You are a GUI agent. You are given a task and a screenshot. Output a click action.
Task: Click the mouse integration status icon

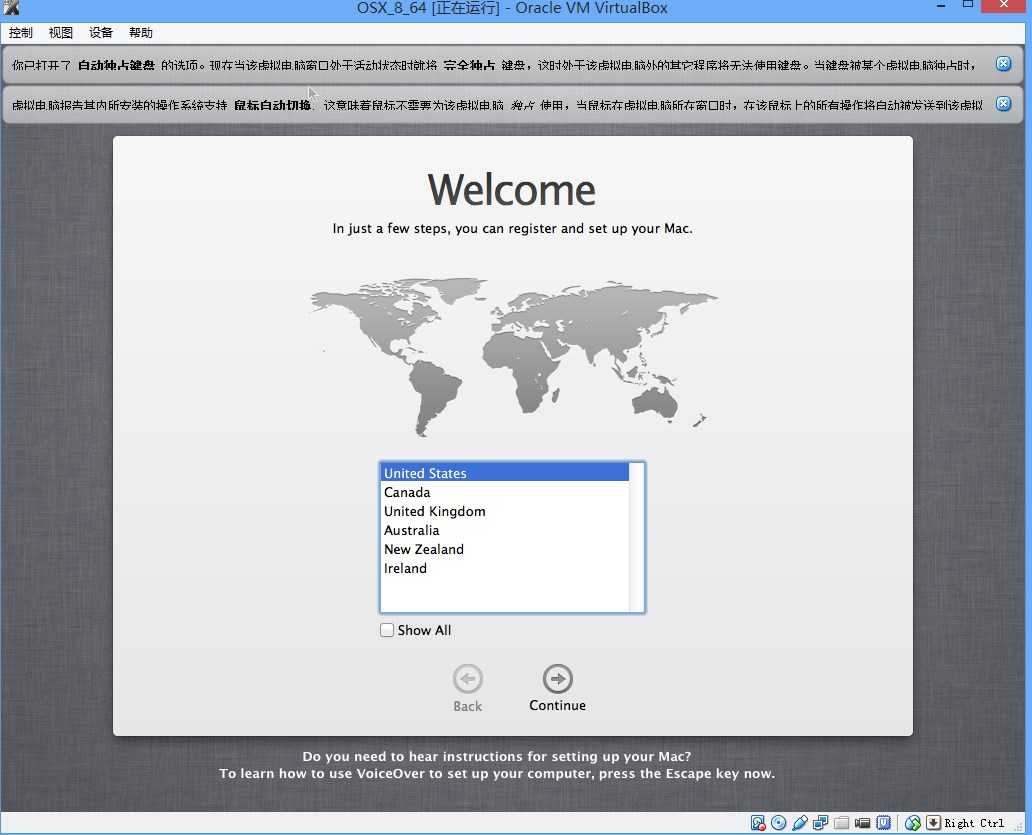913,822
